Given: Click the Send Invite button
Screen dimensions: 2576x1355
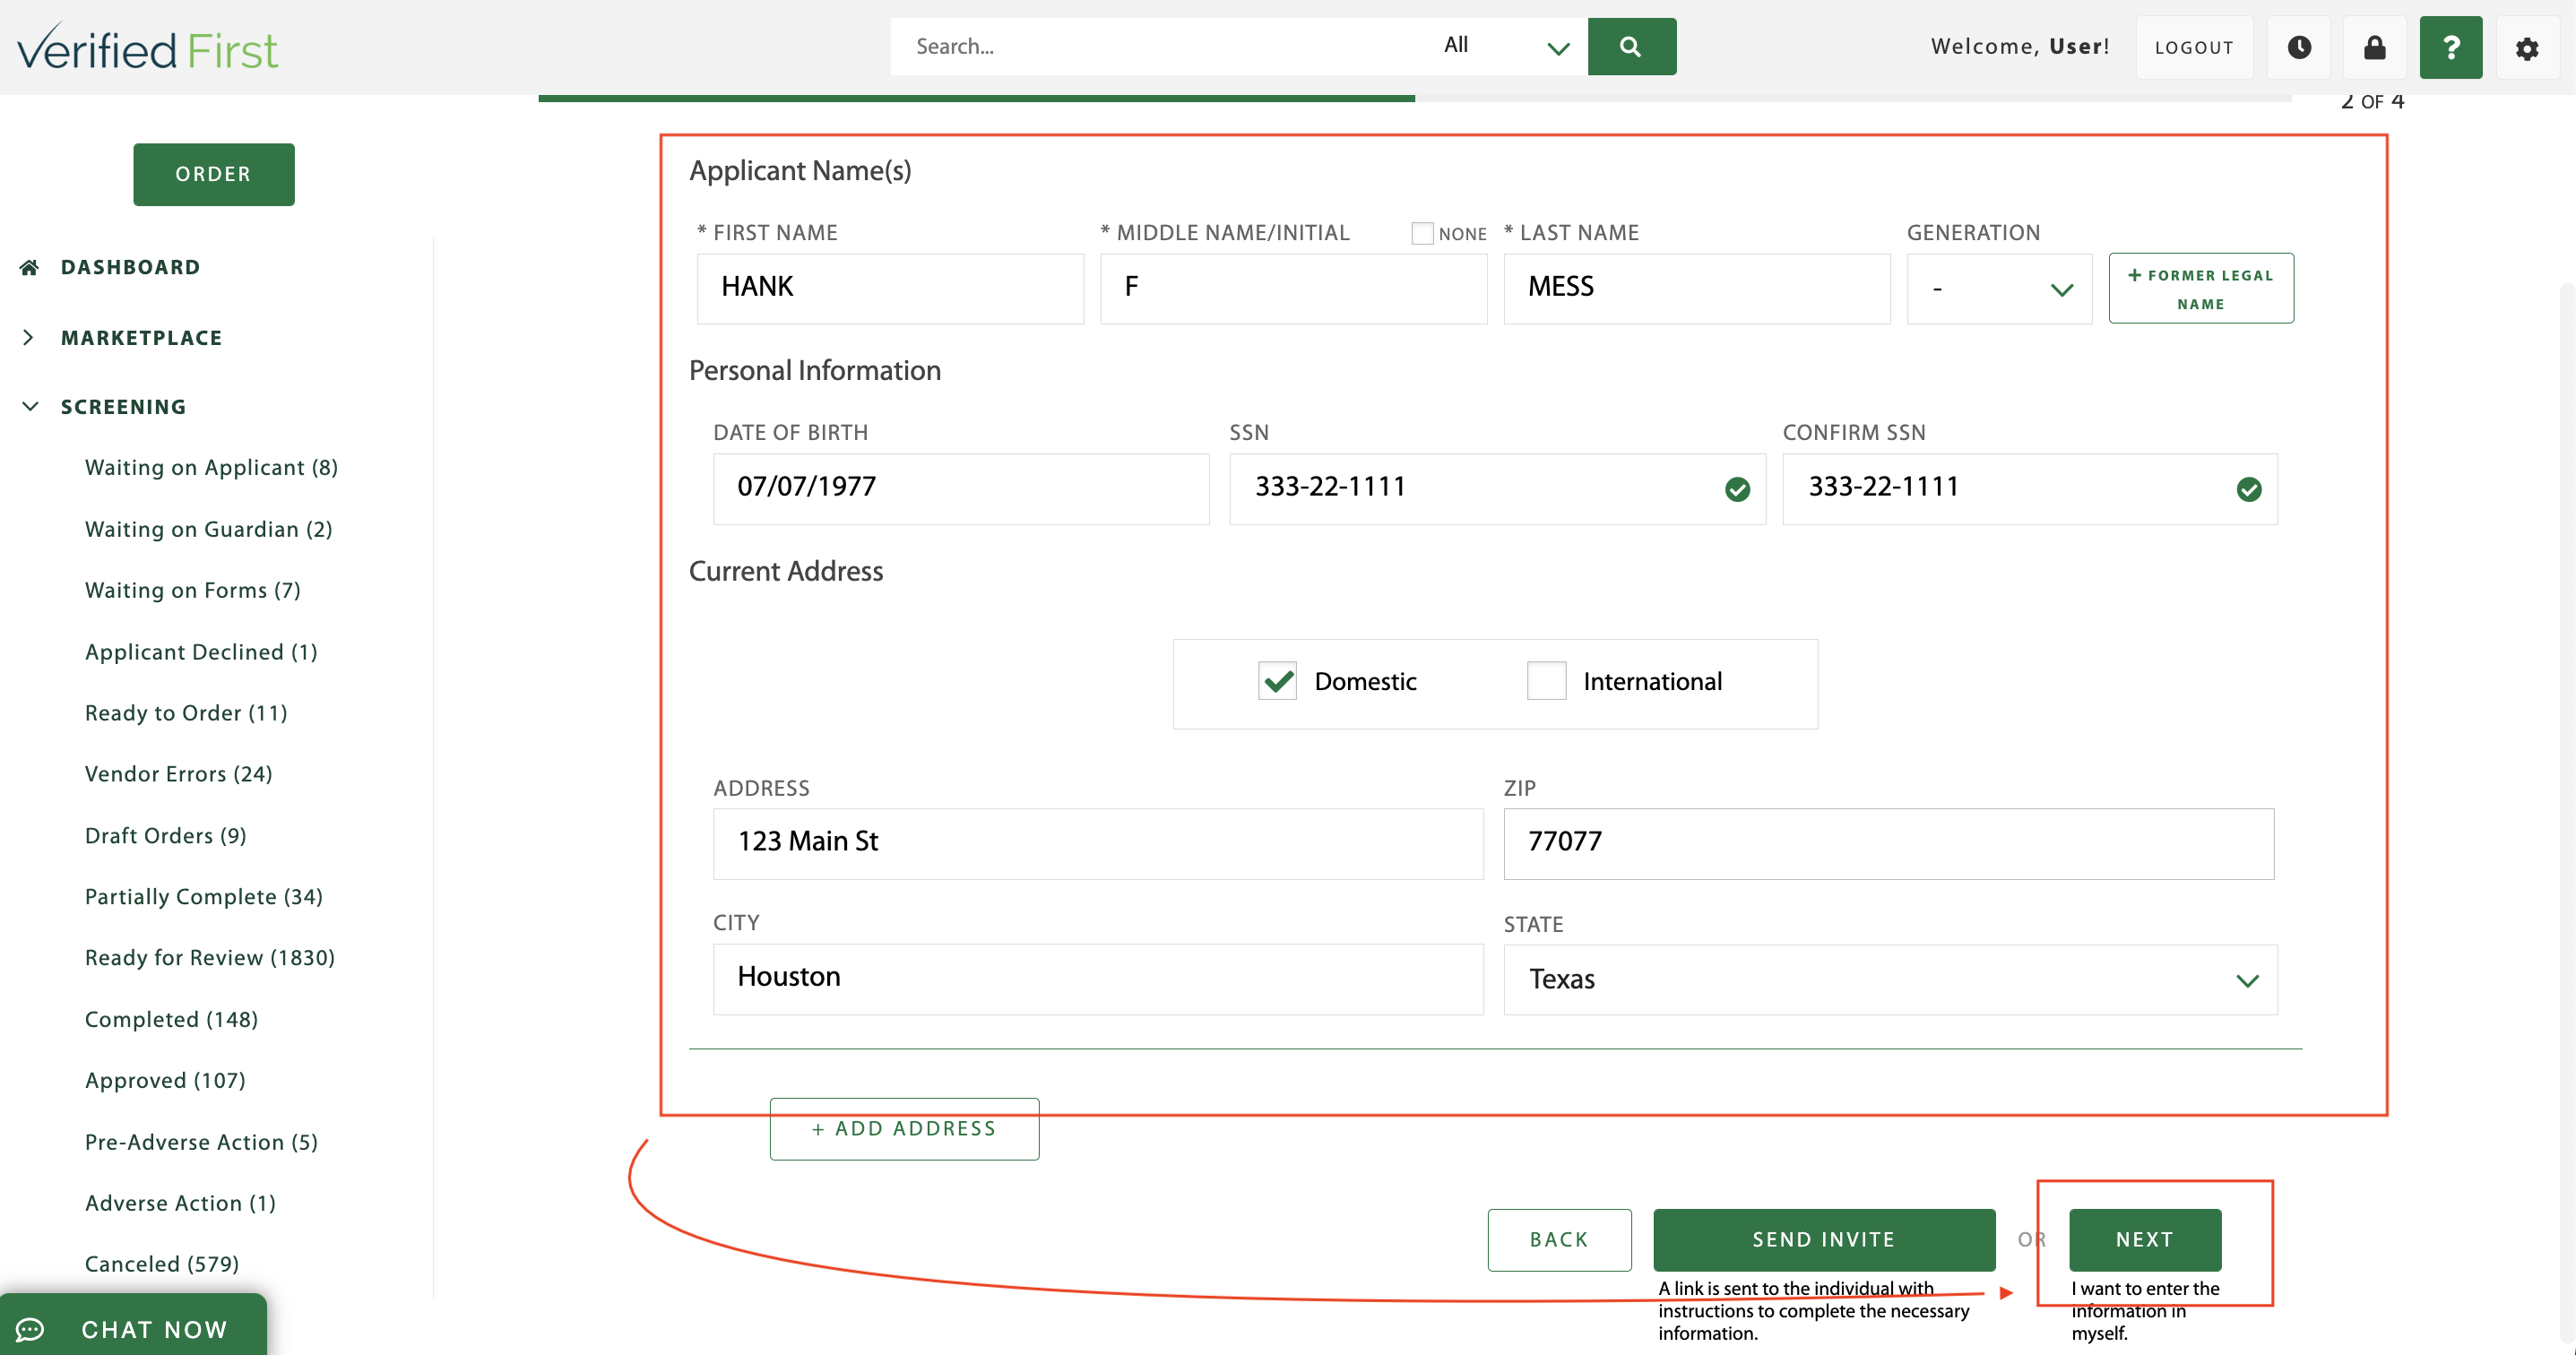Looking at the screenshot, I should [x=1823, y=1239].
